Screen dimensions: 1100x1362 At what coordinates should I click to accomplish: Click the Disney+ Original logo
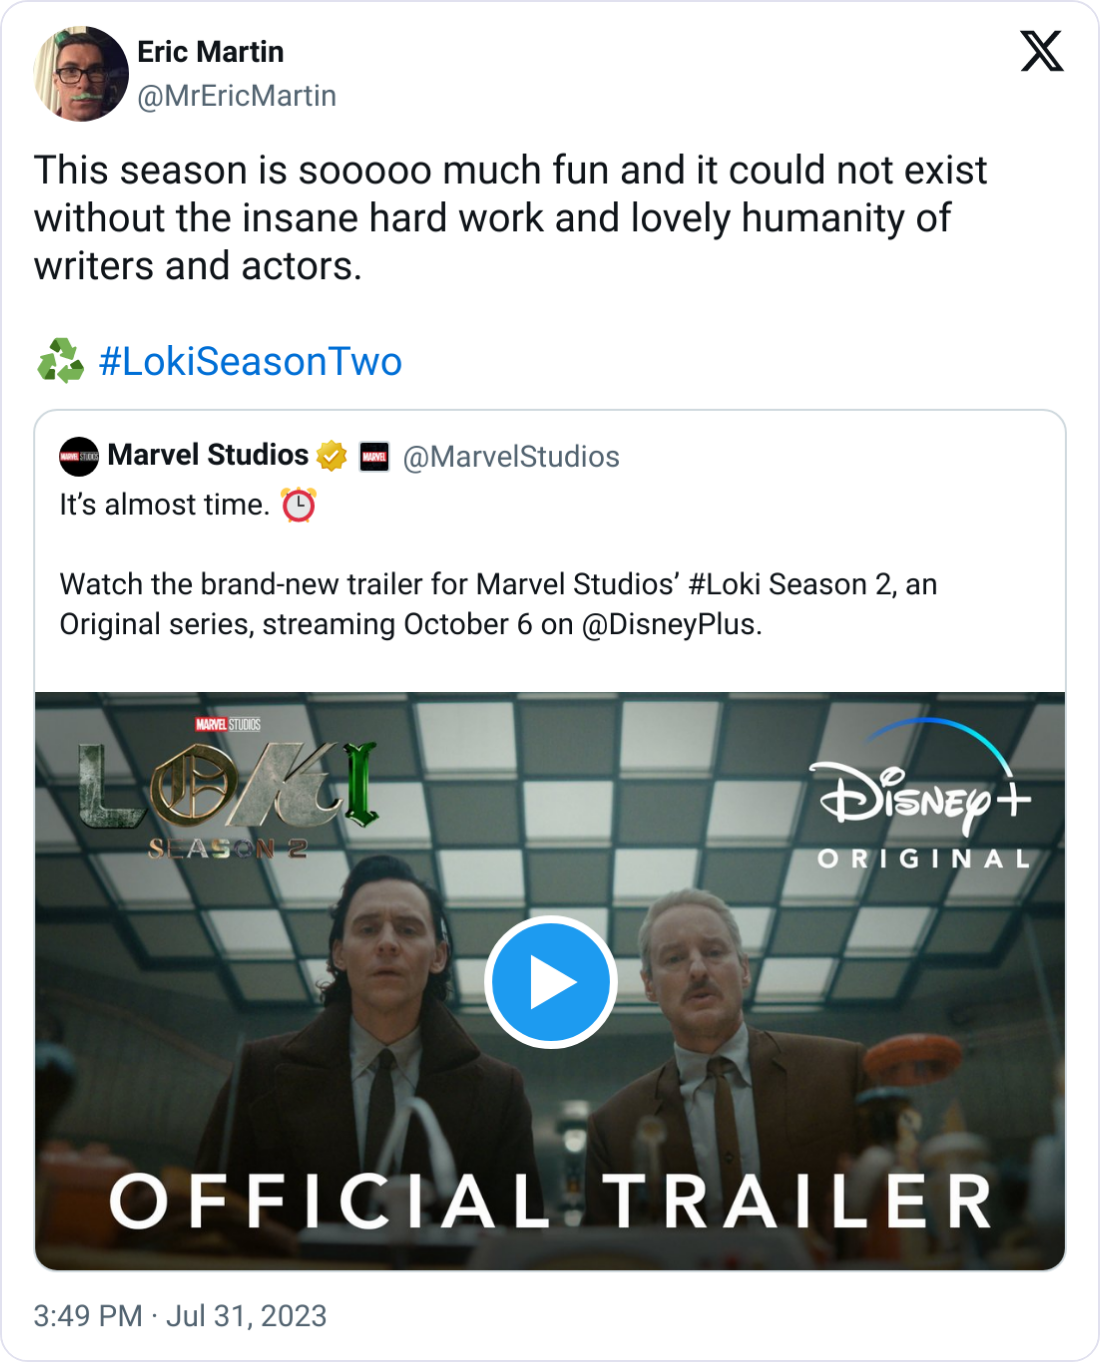922,797
